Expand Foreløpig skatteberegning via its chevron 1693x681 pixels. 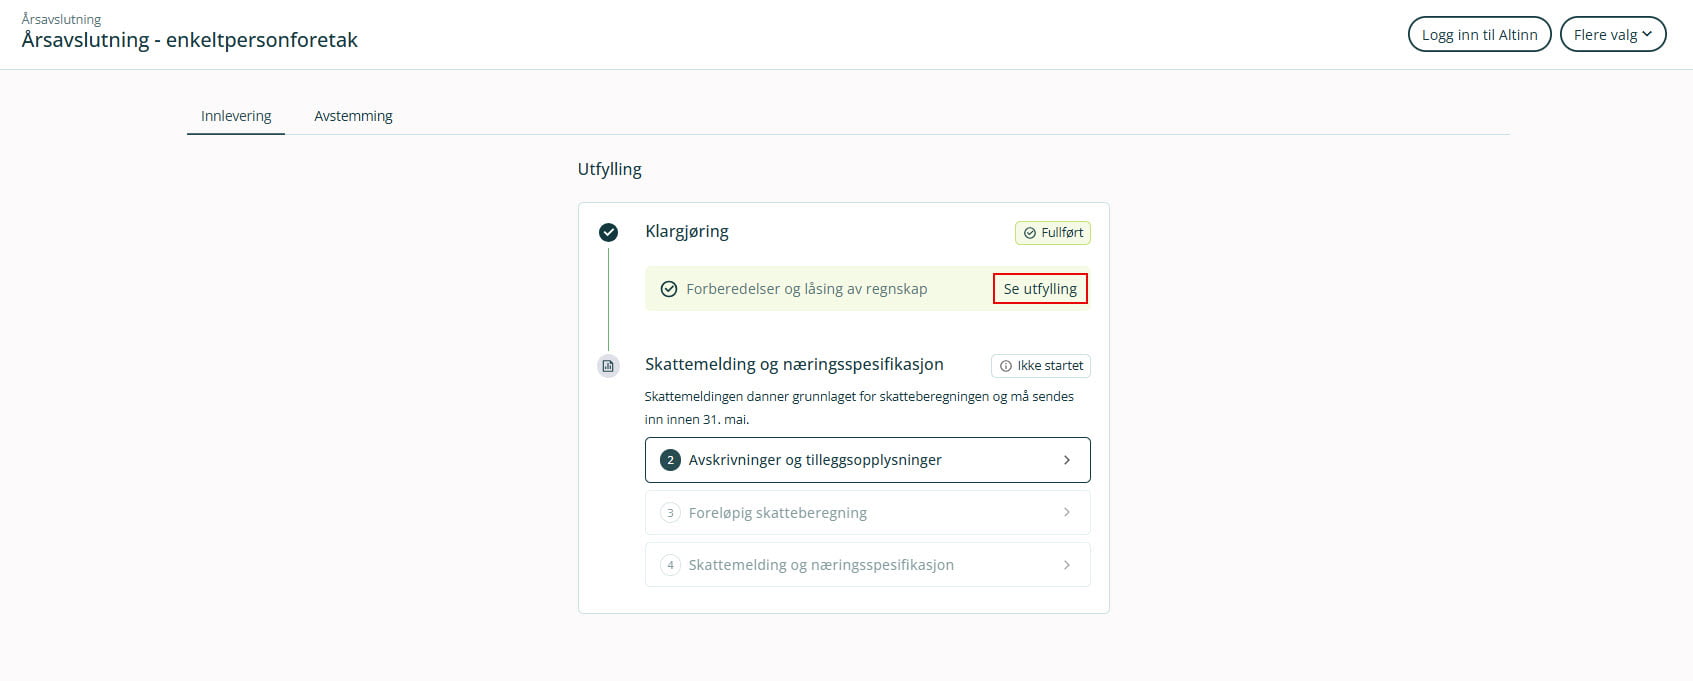click(1067, 513)
